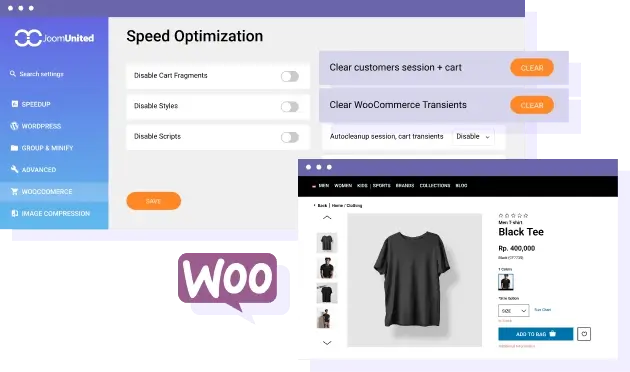630x372 pixels.
Task: Open the Advanced section
Action: 39,170
